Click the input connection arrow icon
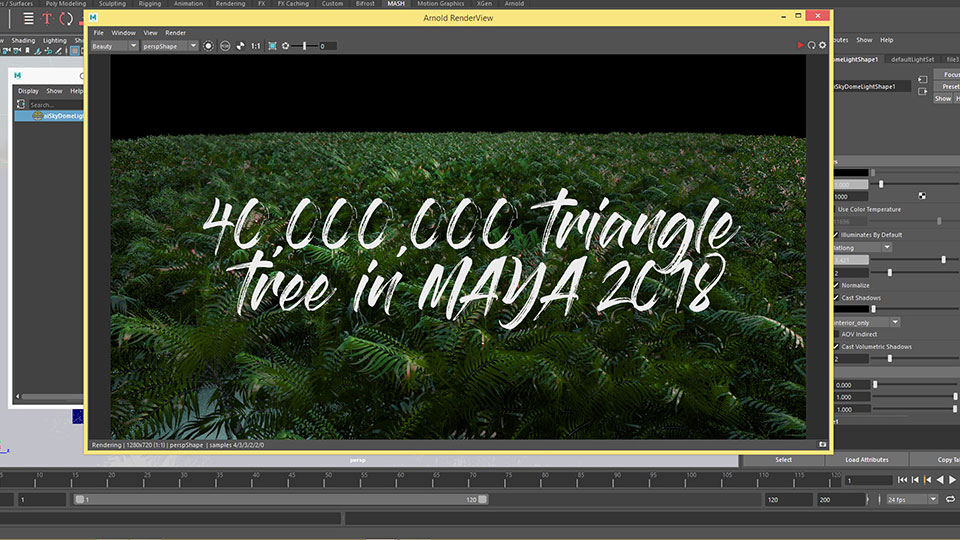 [x=923, y=79]
